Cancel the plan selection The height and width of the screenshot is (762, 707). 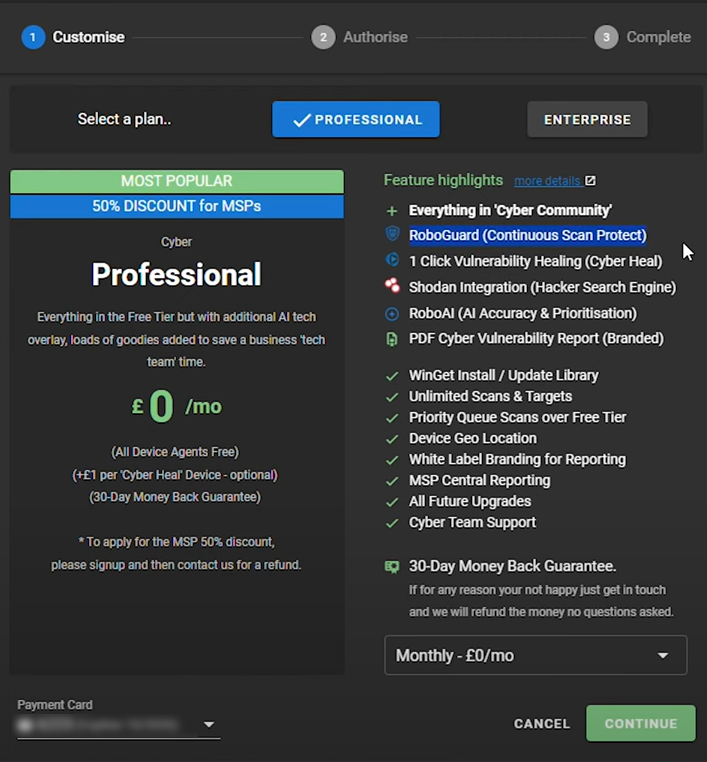(x=542, y=724)
